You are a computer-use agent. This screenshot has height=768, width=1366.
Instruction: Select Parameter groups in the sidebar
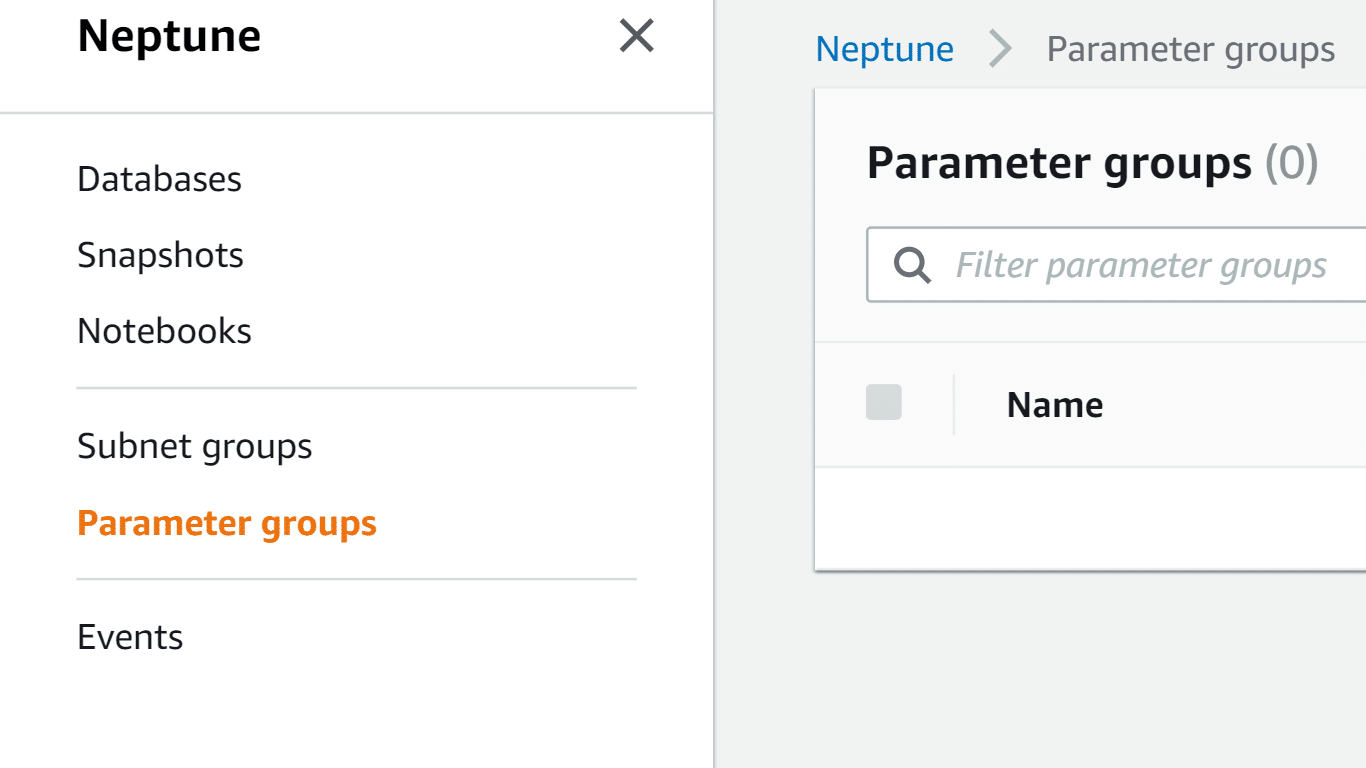(x=227, y=522)
